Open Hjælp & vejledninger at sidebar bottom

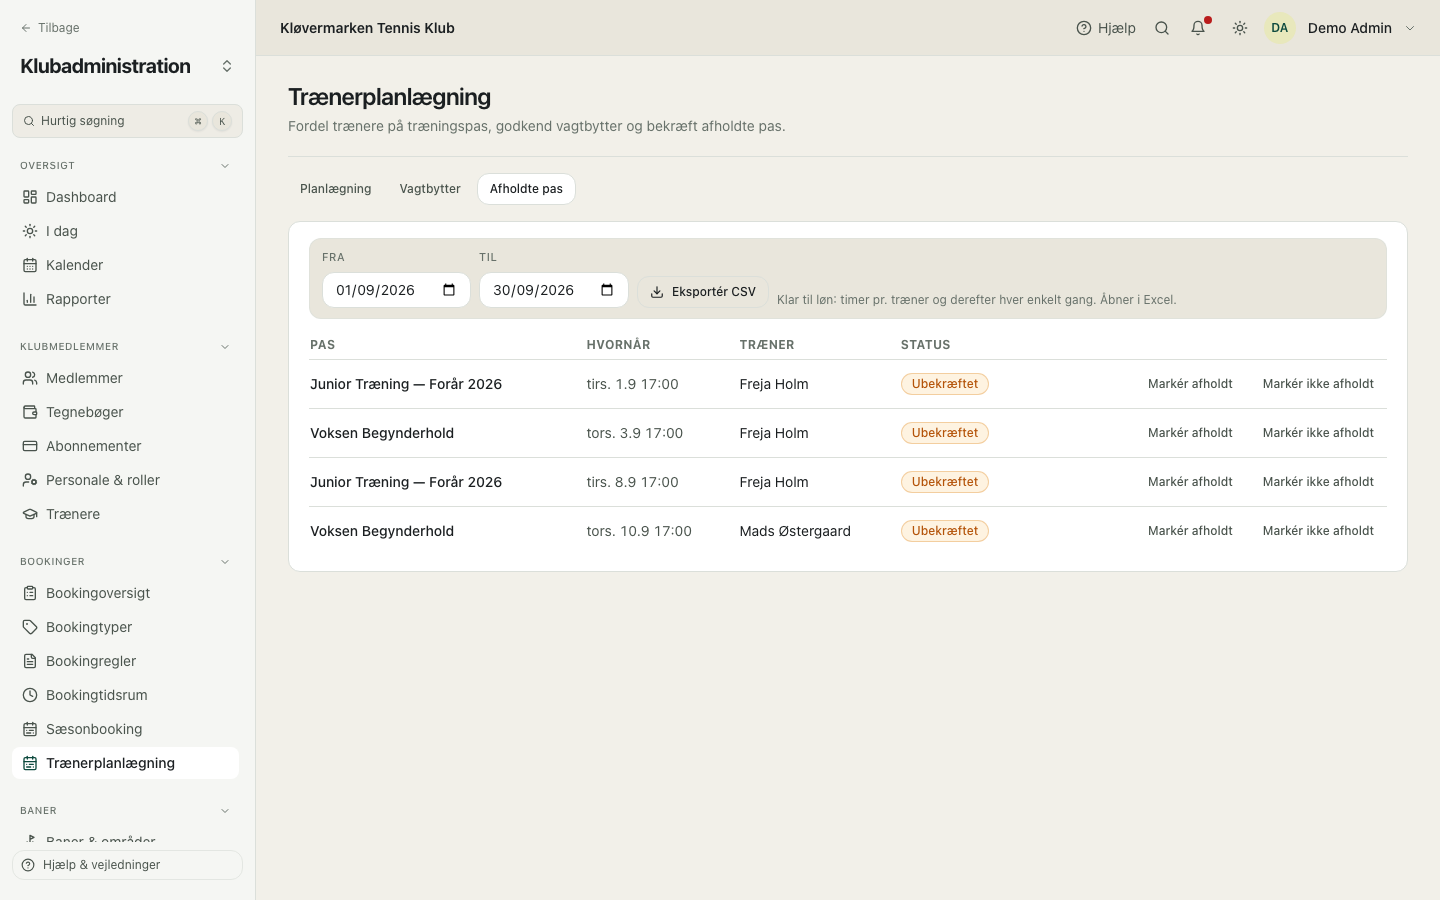point(127,865)
